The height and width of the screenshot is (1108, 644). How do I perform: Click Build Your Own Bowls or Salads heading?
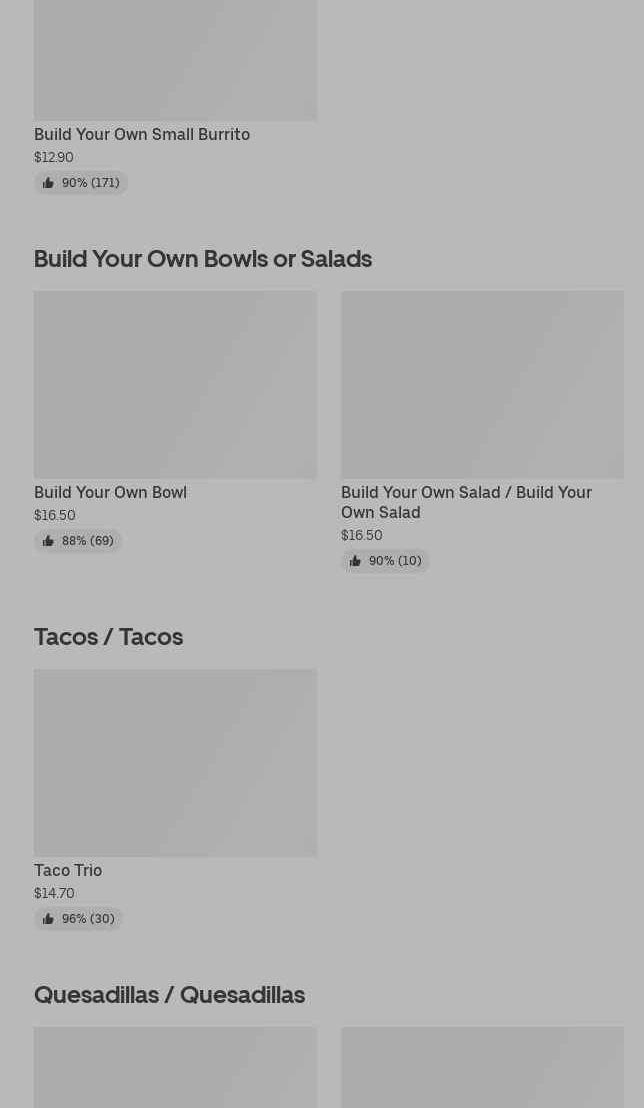point(203,259)
